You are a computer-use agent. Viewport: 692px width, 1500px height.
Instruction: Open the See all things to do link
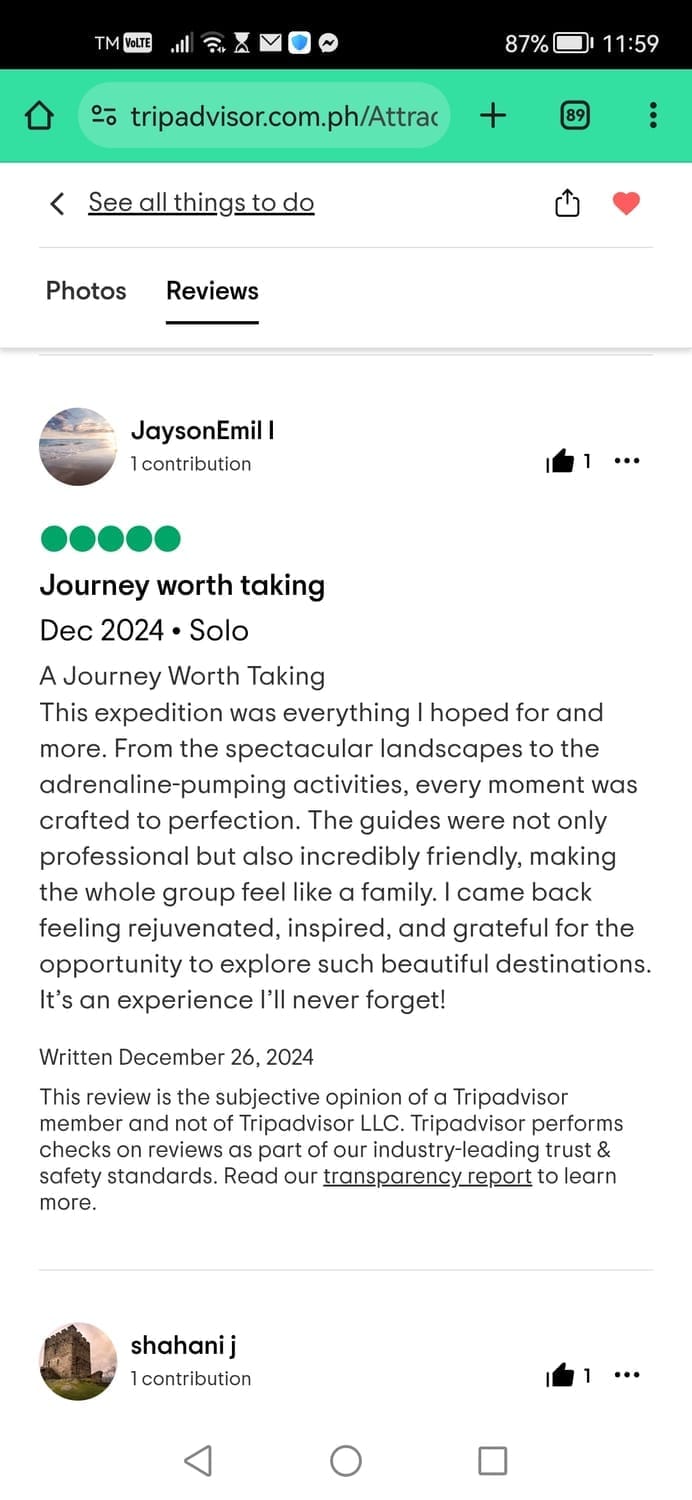pos(201,203)
